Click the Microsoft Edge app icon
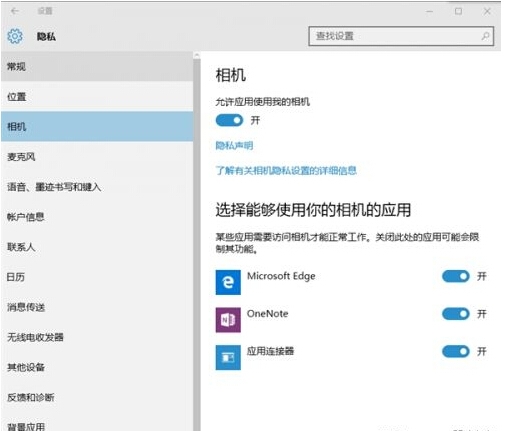 coord(228,282)
